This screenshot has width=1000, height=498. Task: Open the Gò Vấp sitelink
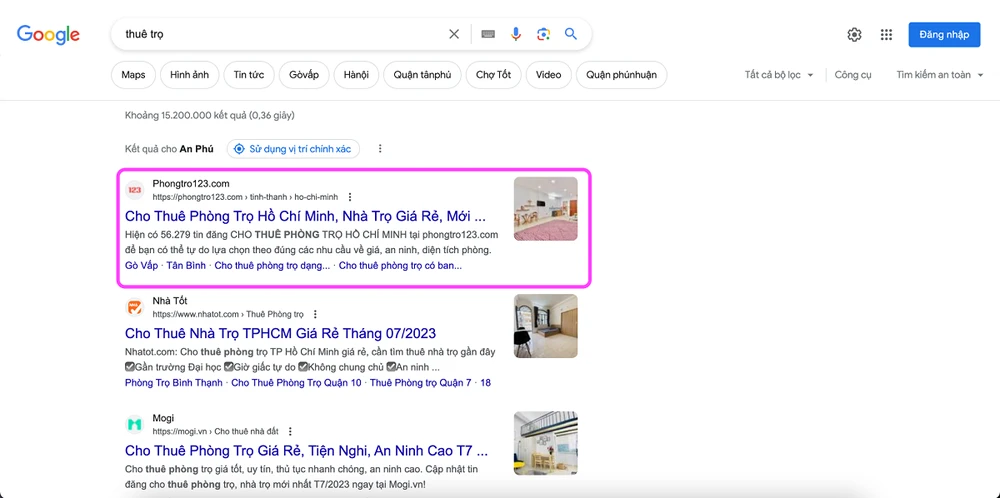[x=142, y=265]
